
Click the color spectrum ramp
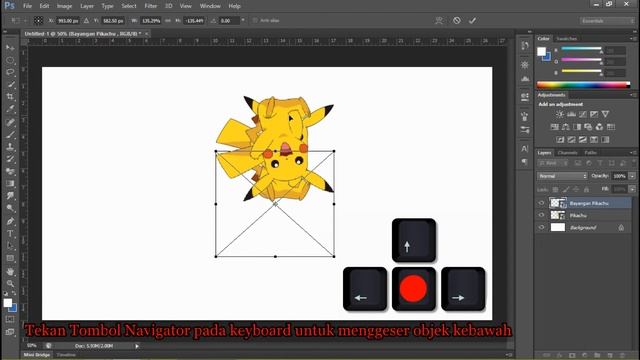(x=583, y=85)
